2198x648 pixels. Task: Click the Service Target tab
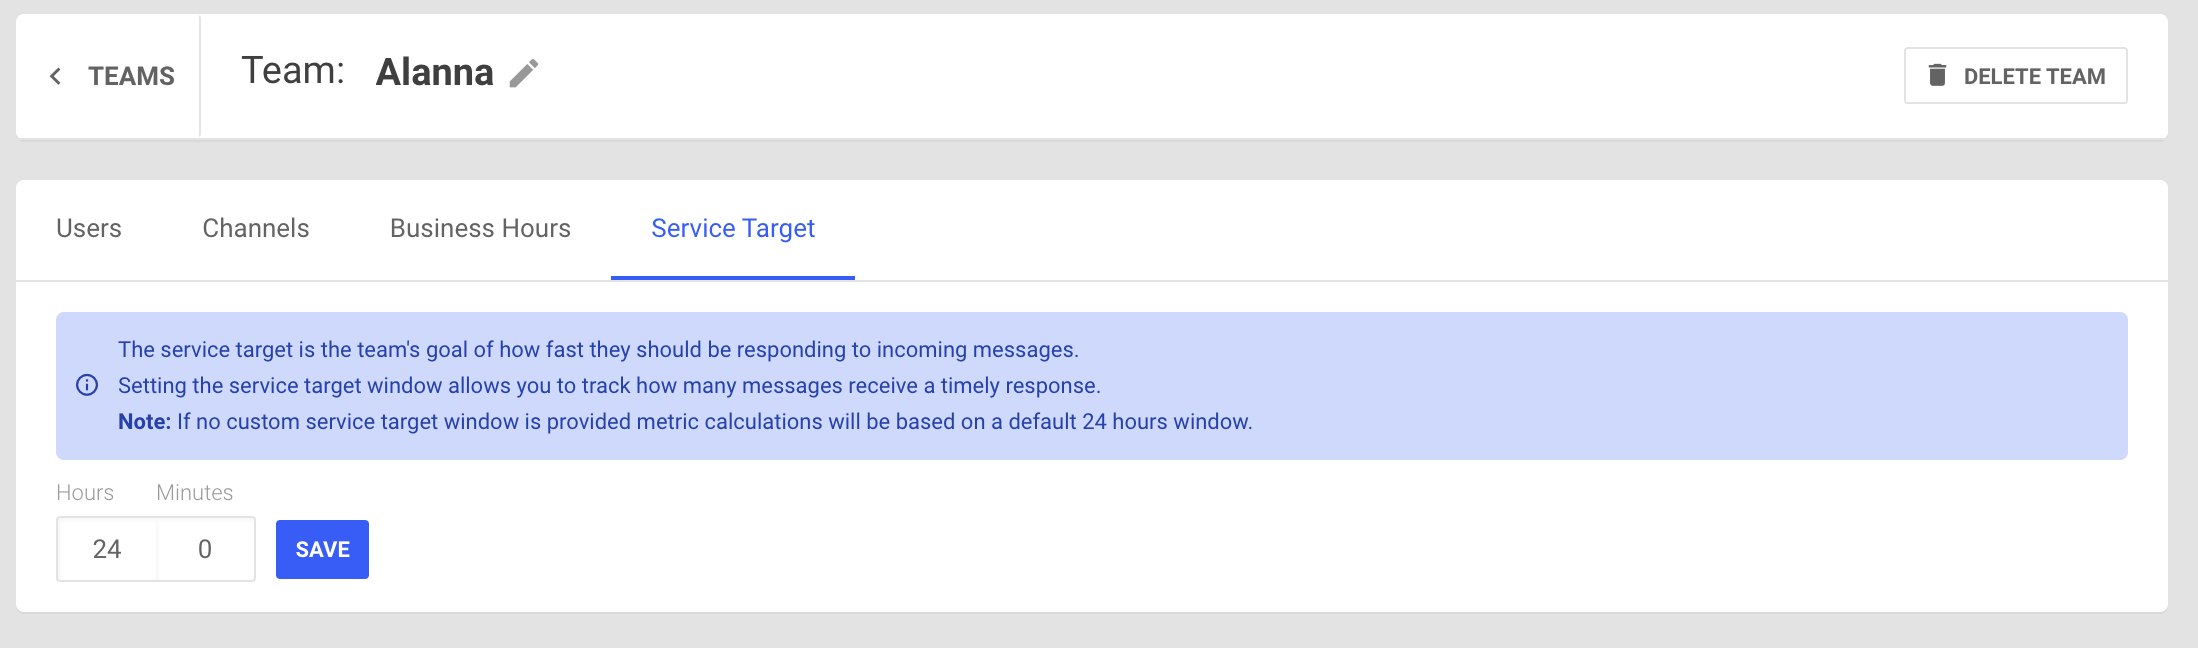733,229
